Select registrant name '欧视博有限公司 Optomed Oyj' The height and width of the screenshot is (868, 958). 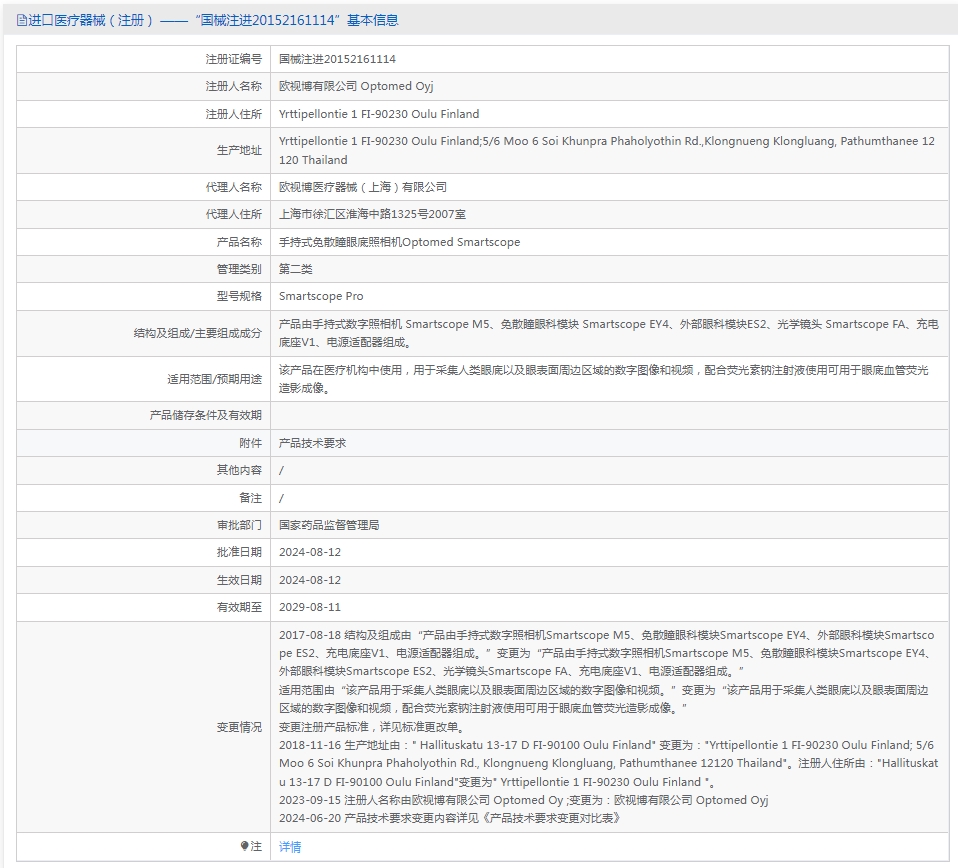pyautogui.click(x=356, y=86)
